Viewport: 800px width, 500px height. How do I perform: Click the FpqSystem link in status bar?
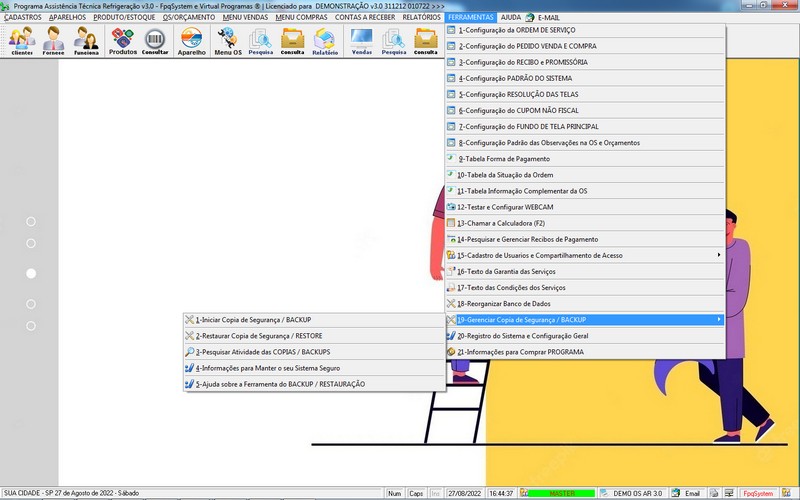click(758, 493)
